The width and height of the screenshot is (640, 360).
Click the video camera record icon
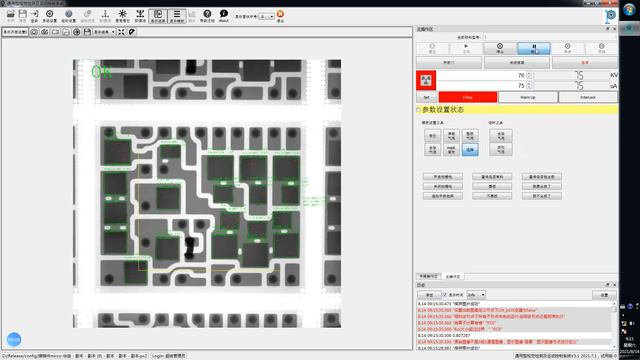(44, 32)
